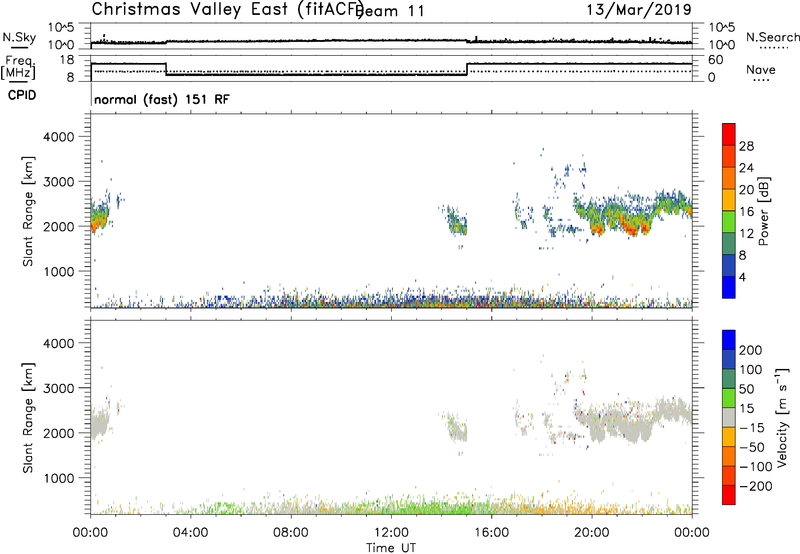Click the 'CPID' label
This screenshot has height=554, width=800.
21,95
